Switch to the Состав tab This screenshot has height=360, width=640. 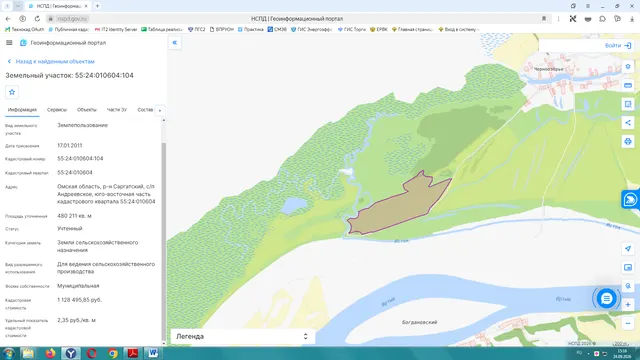click(145, 110)
